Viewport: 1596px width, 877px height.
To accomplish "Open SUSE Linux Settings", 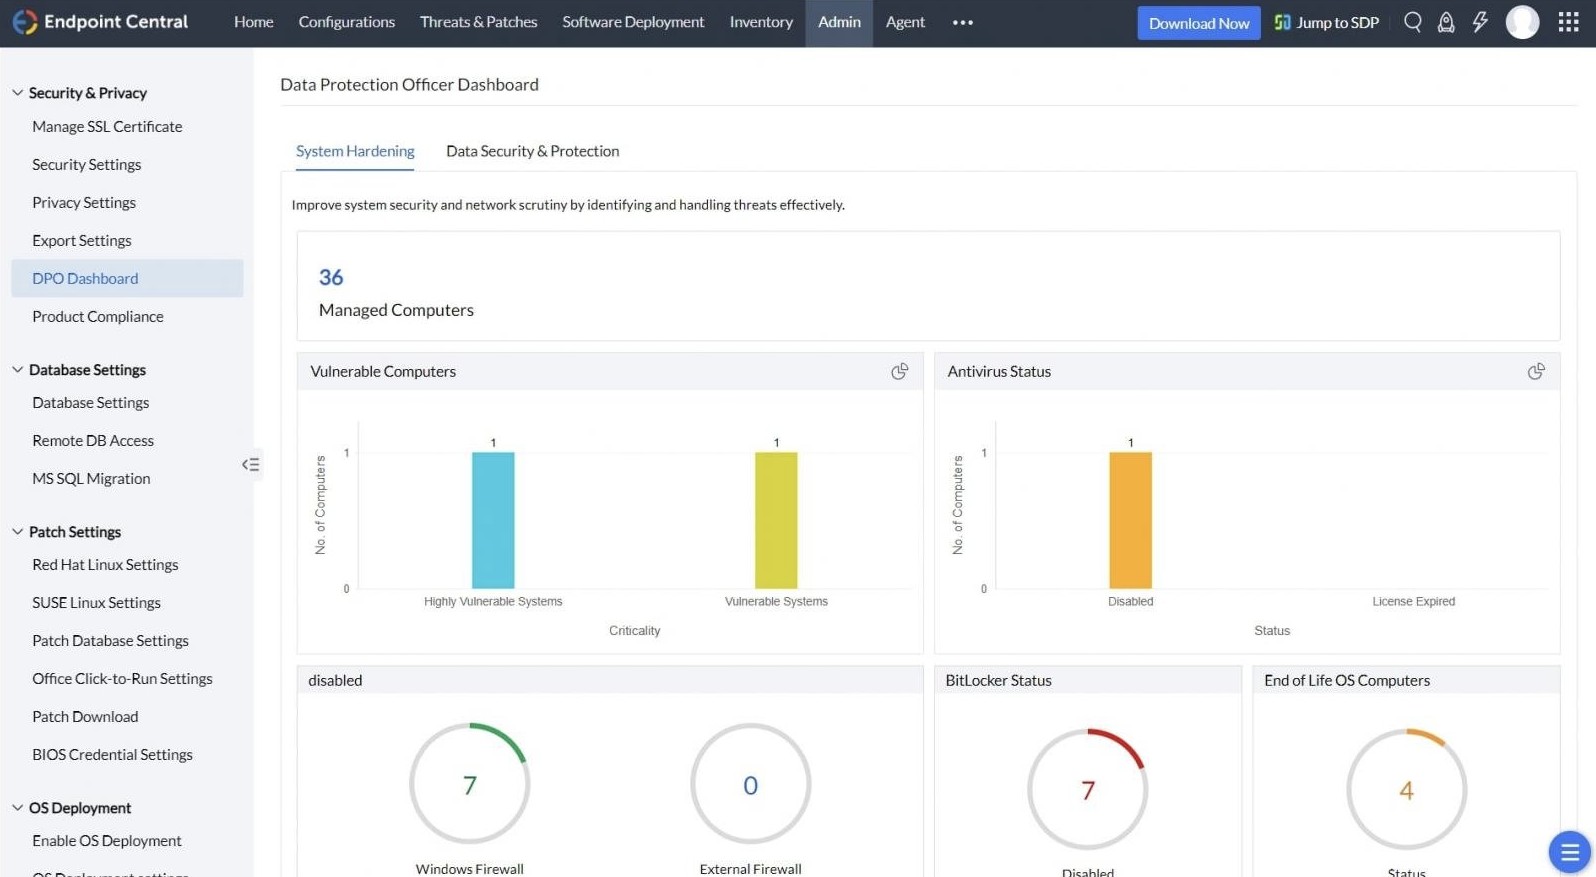I will [x=96, y=602].
